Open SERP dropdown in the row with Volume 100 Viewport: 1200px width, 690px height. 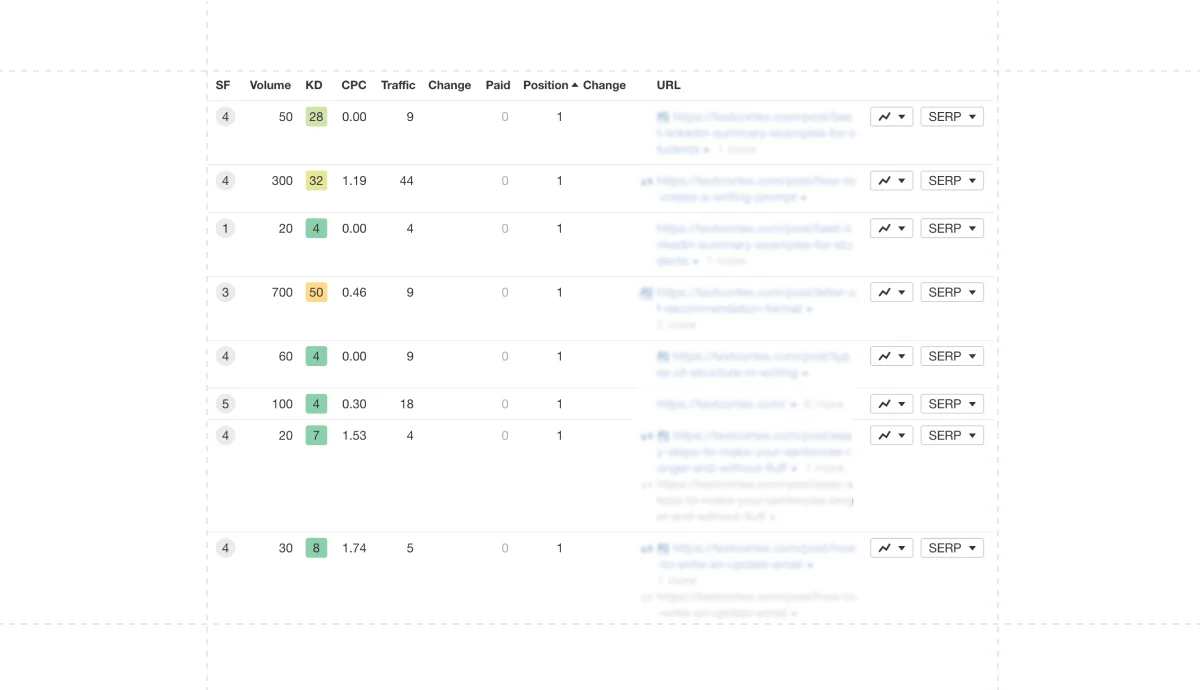coord(952,404)
